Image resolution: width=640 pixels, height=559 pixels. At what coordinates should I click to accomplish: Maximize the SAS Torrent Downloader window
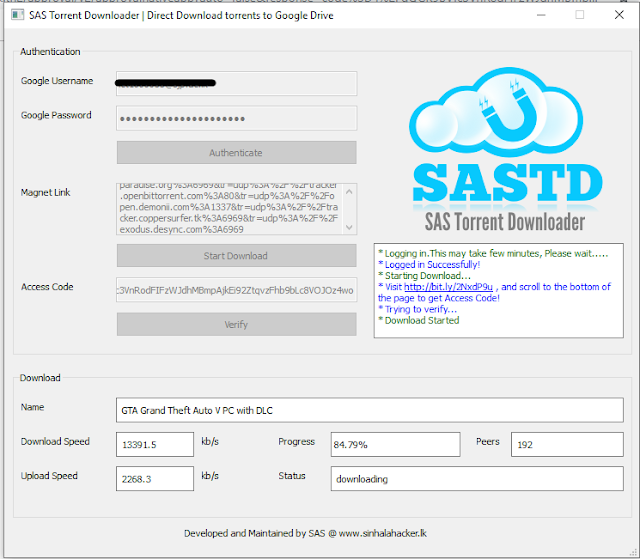[580, 15]
